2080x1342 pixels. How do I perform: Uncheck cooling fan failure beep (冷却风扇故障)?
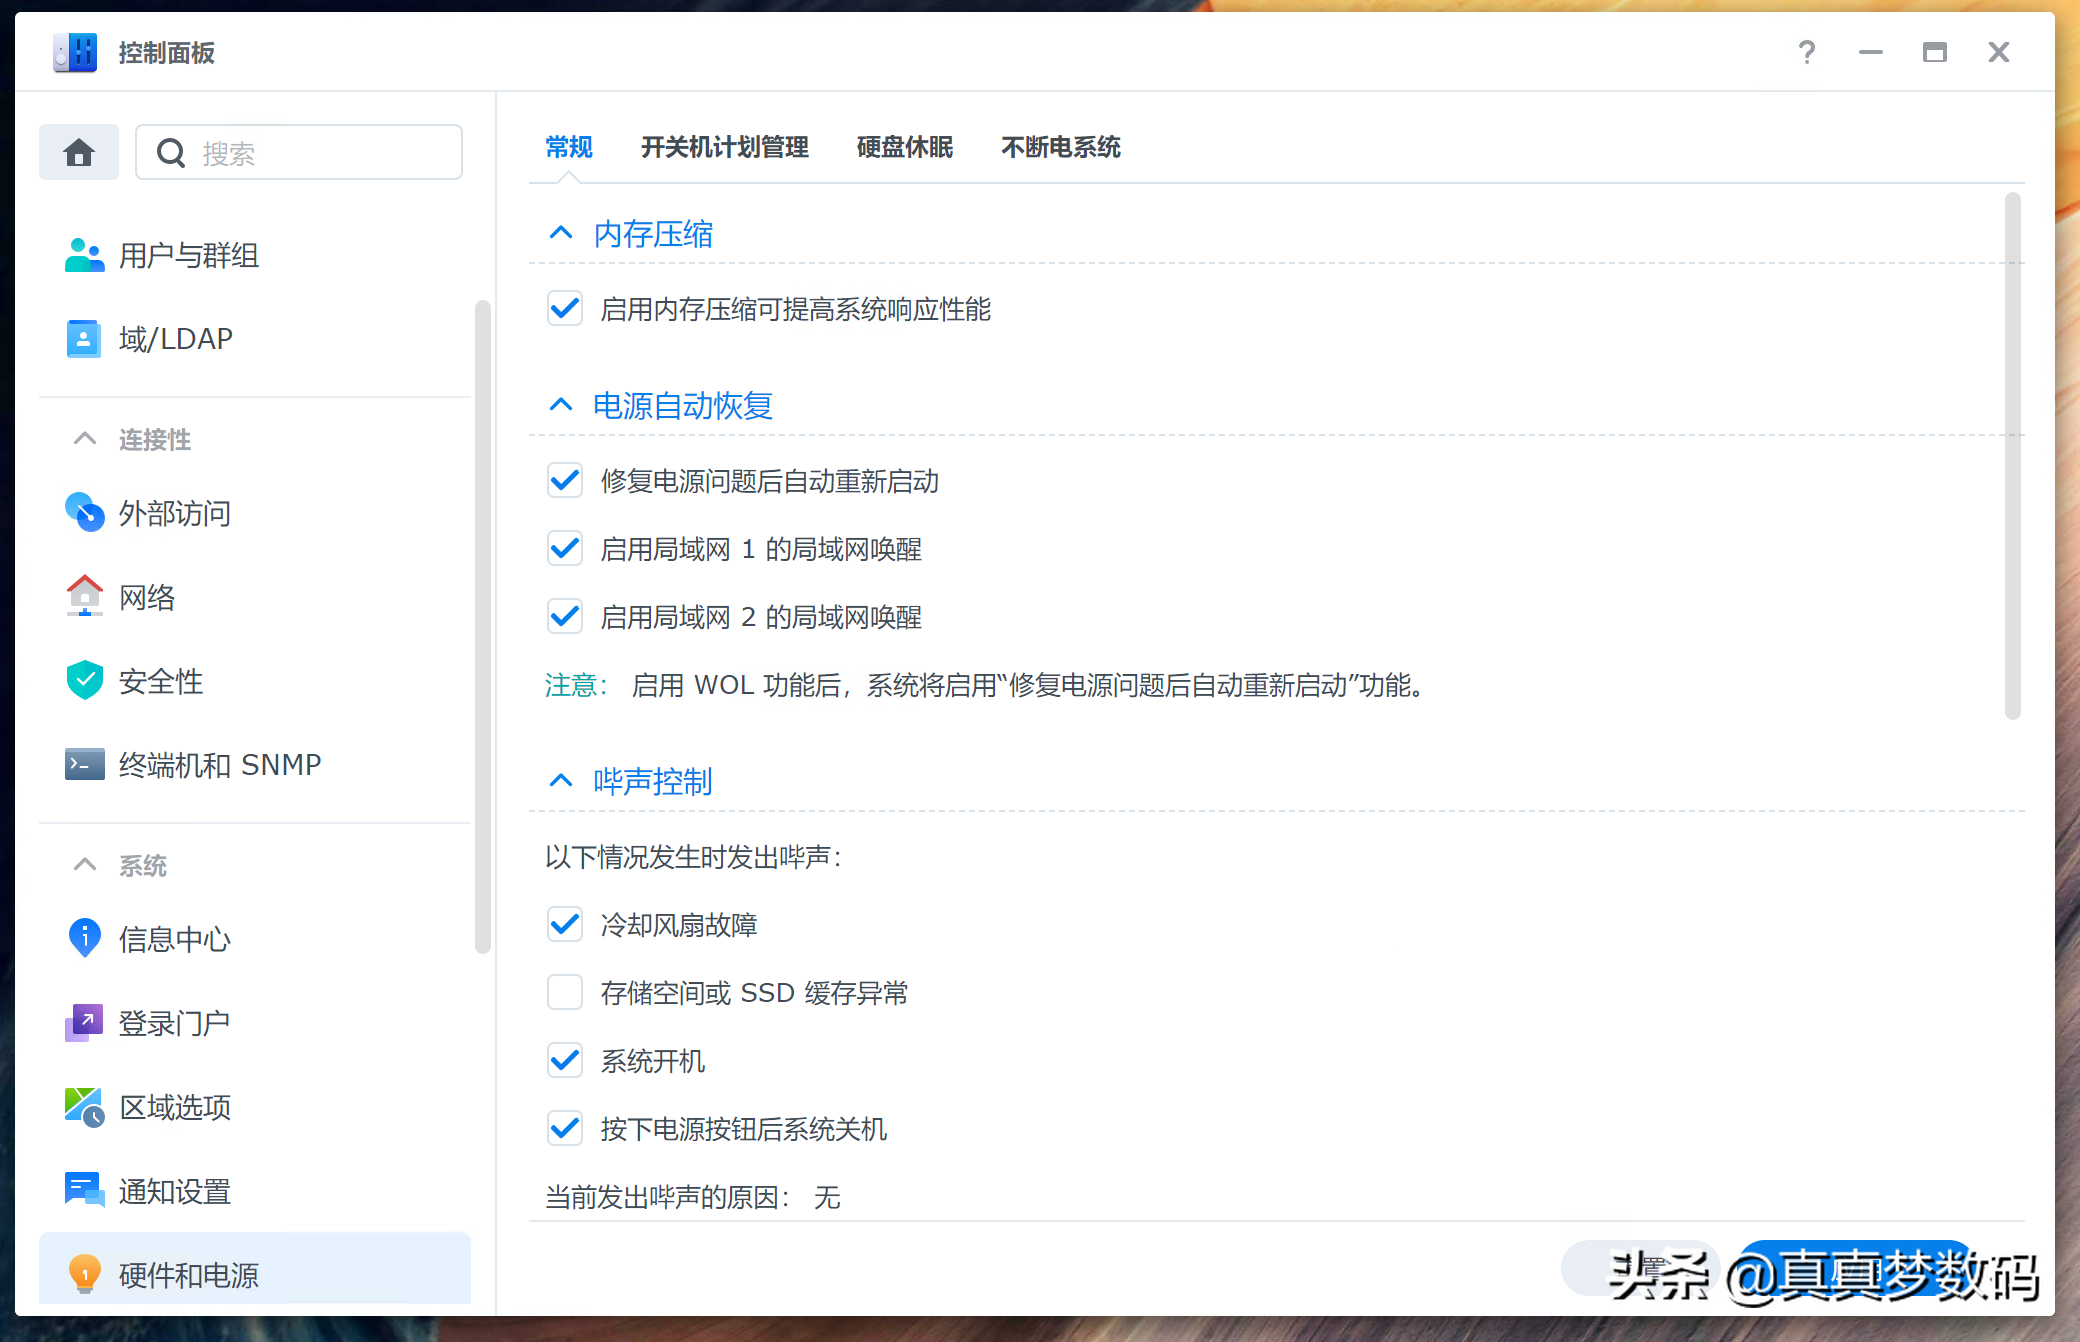[x=565, y=925]
